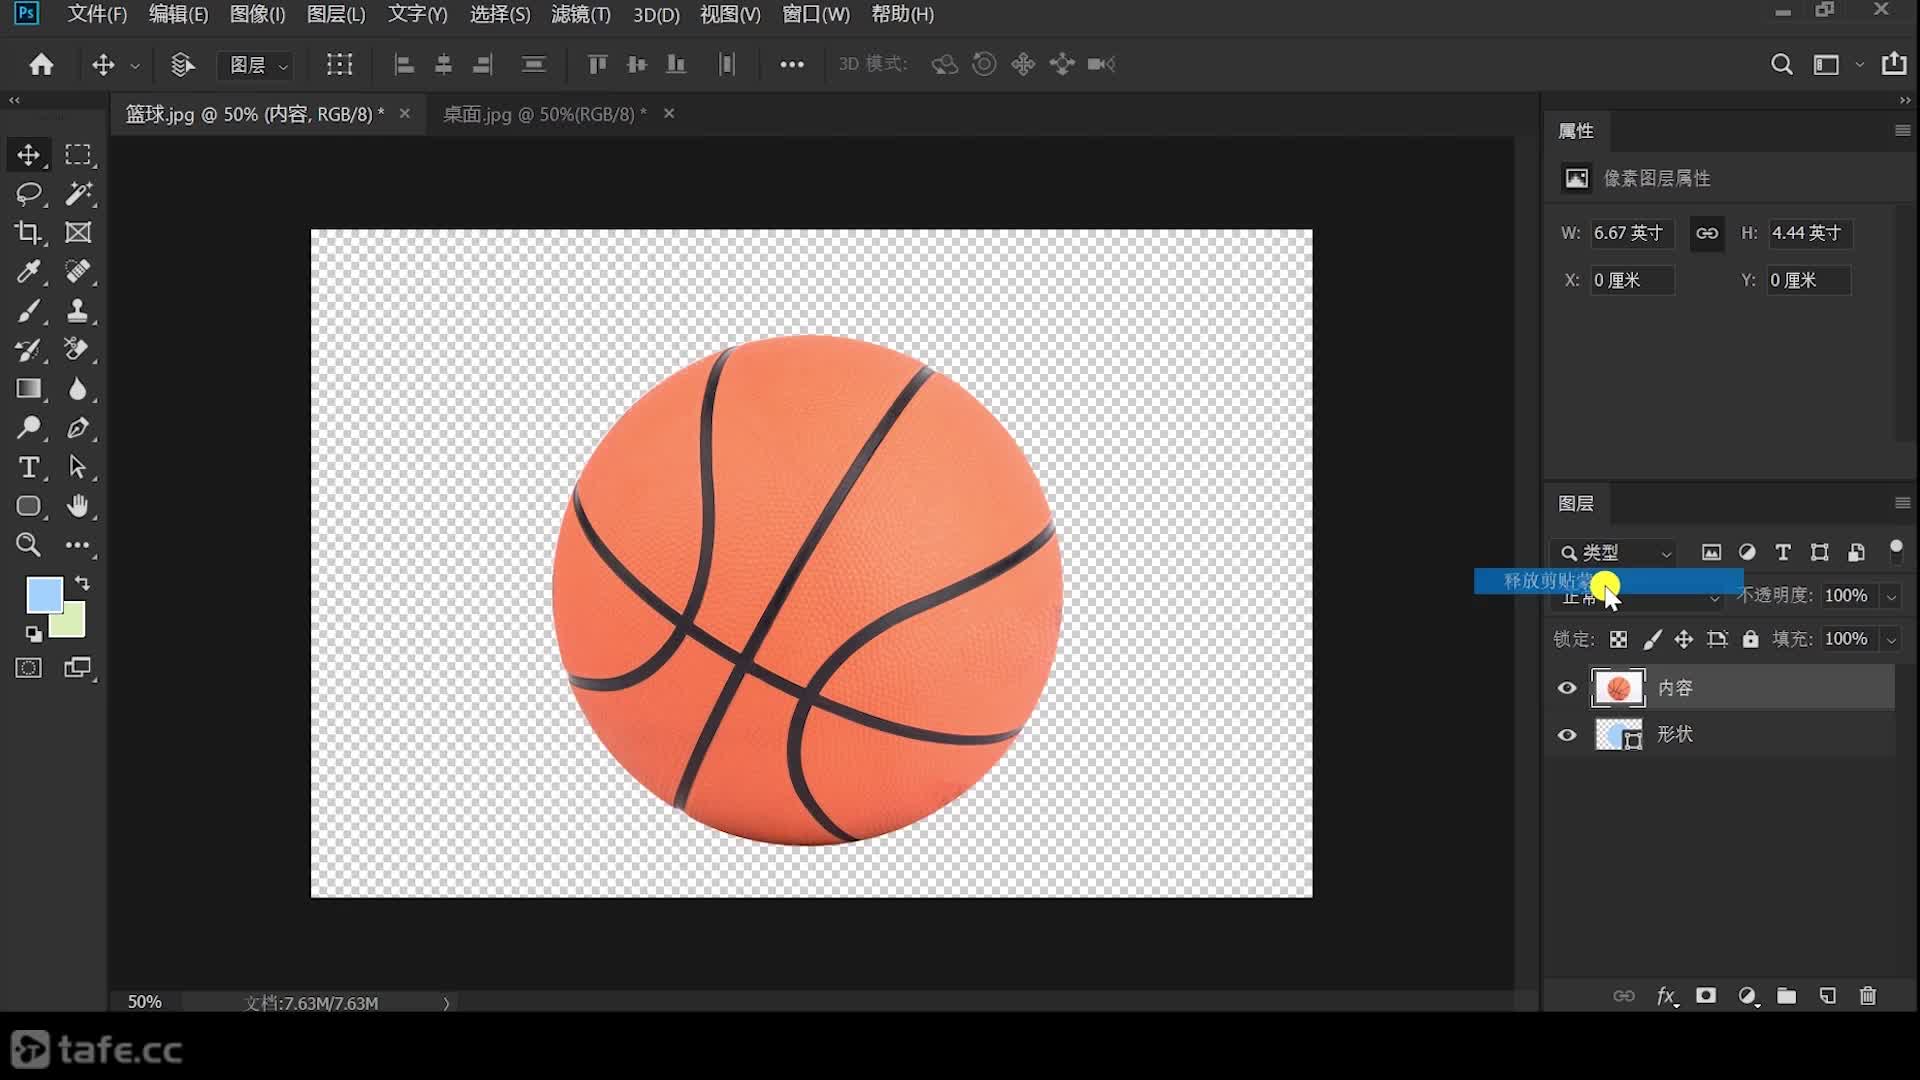Select the Magic Wand tool
1920x1080 pixels.
click(x=78, y=194)
